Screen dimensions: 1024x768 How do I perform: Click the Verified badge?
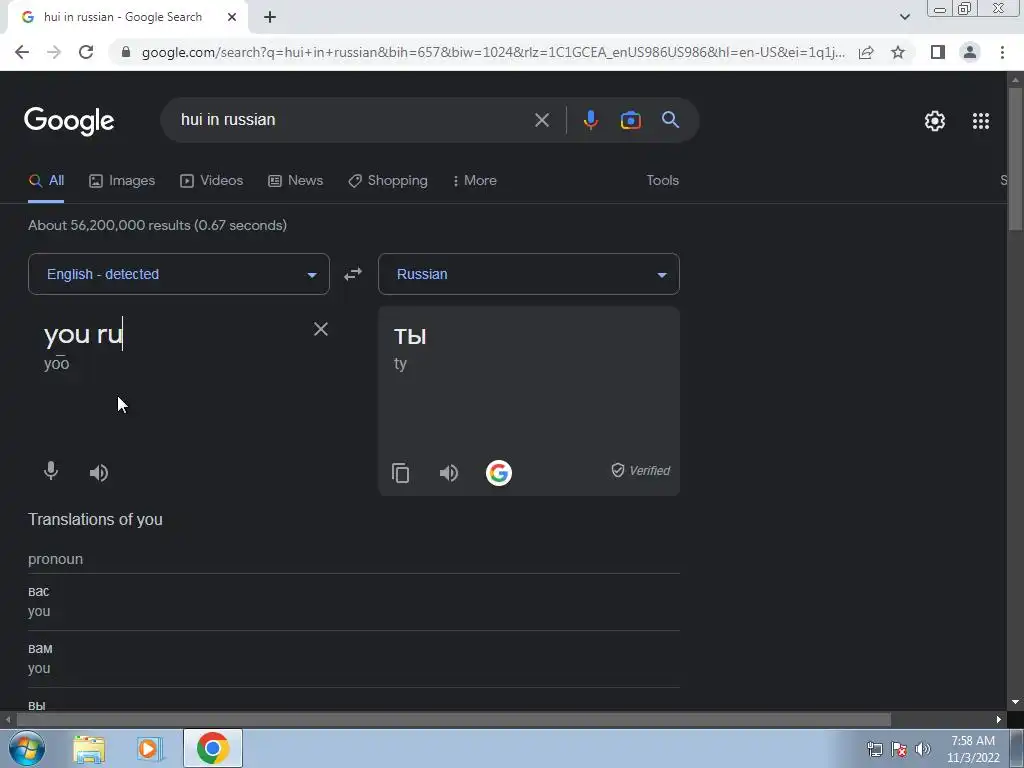(641, 471)
